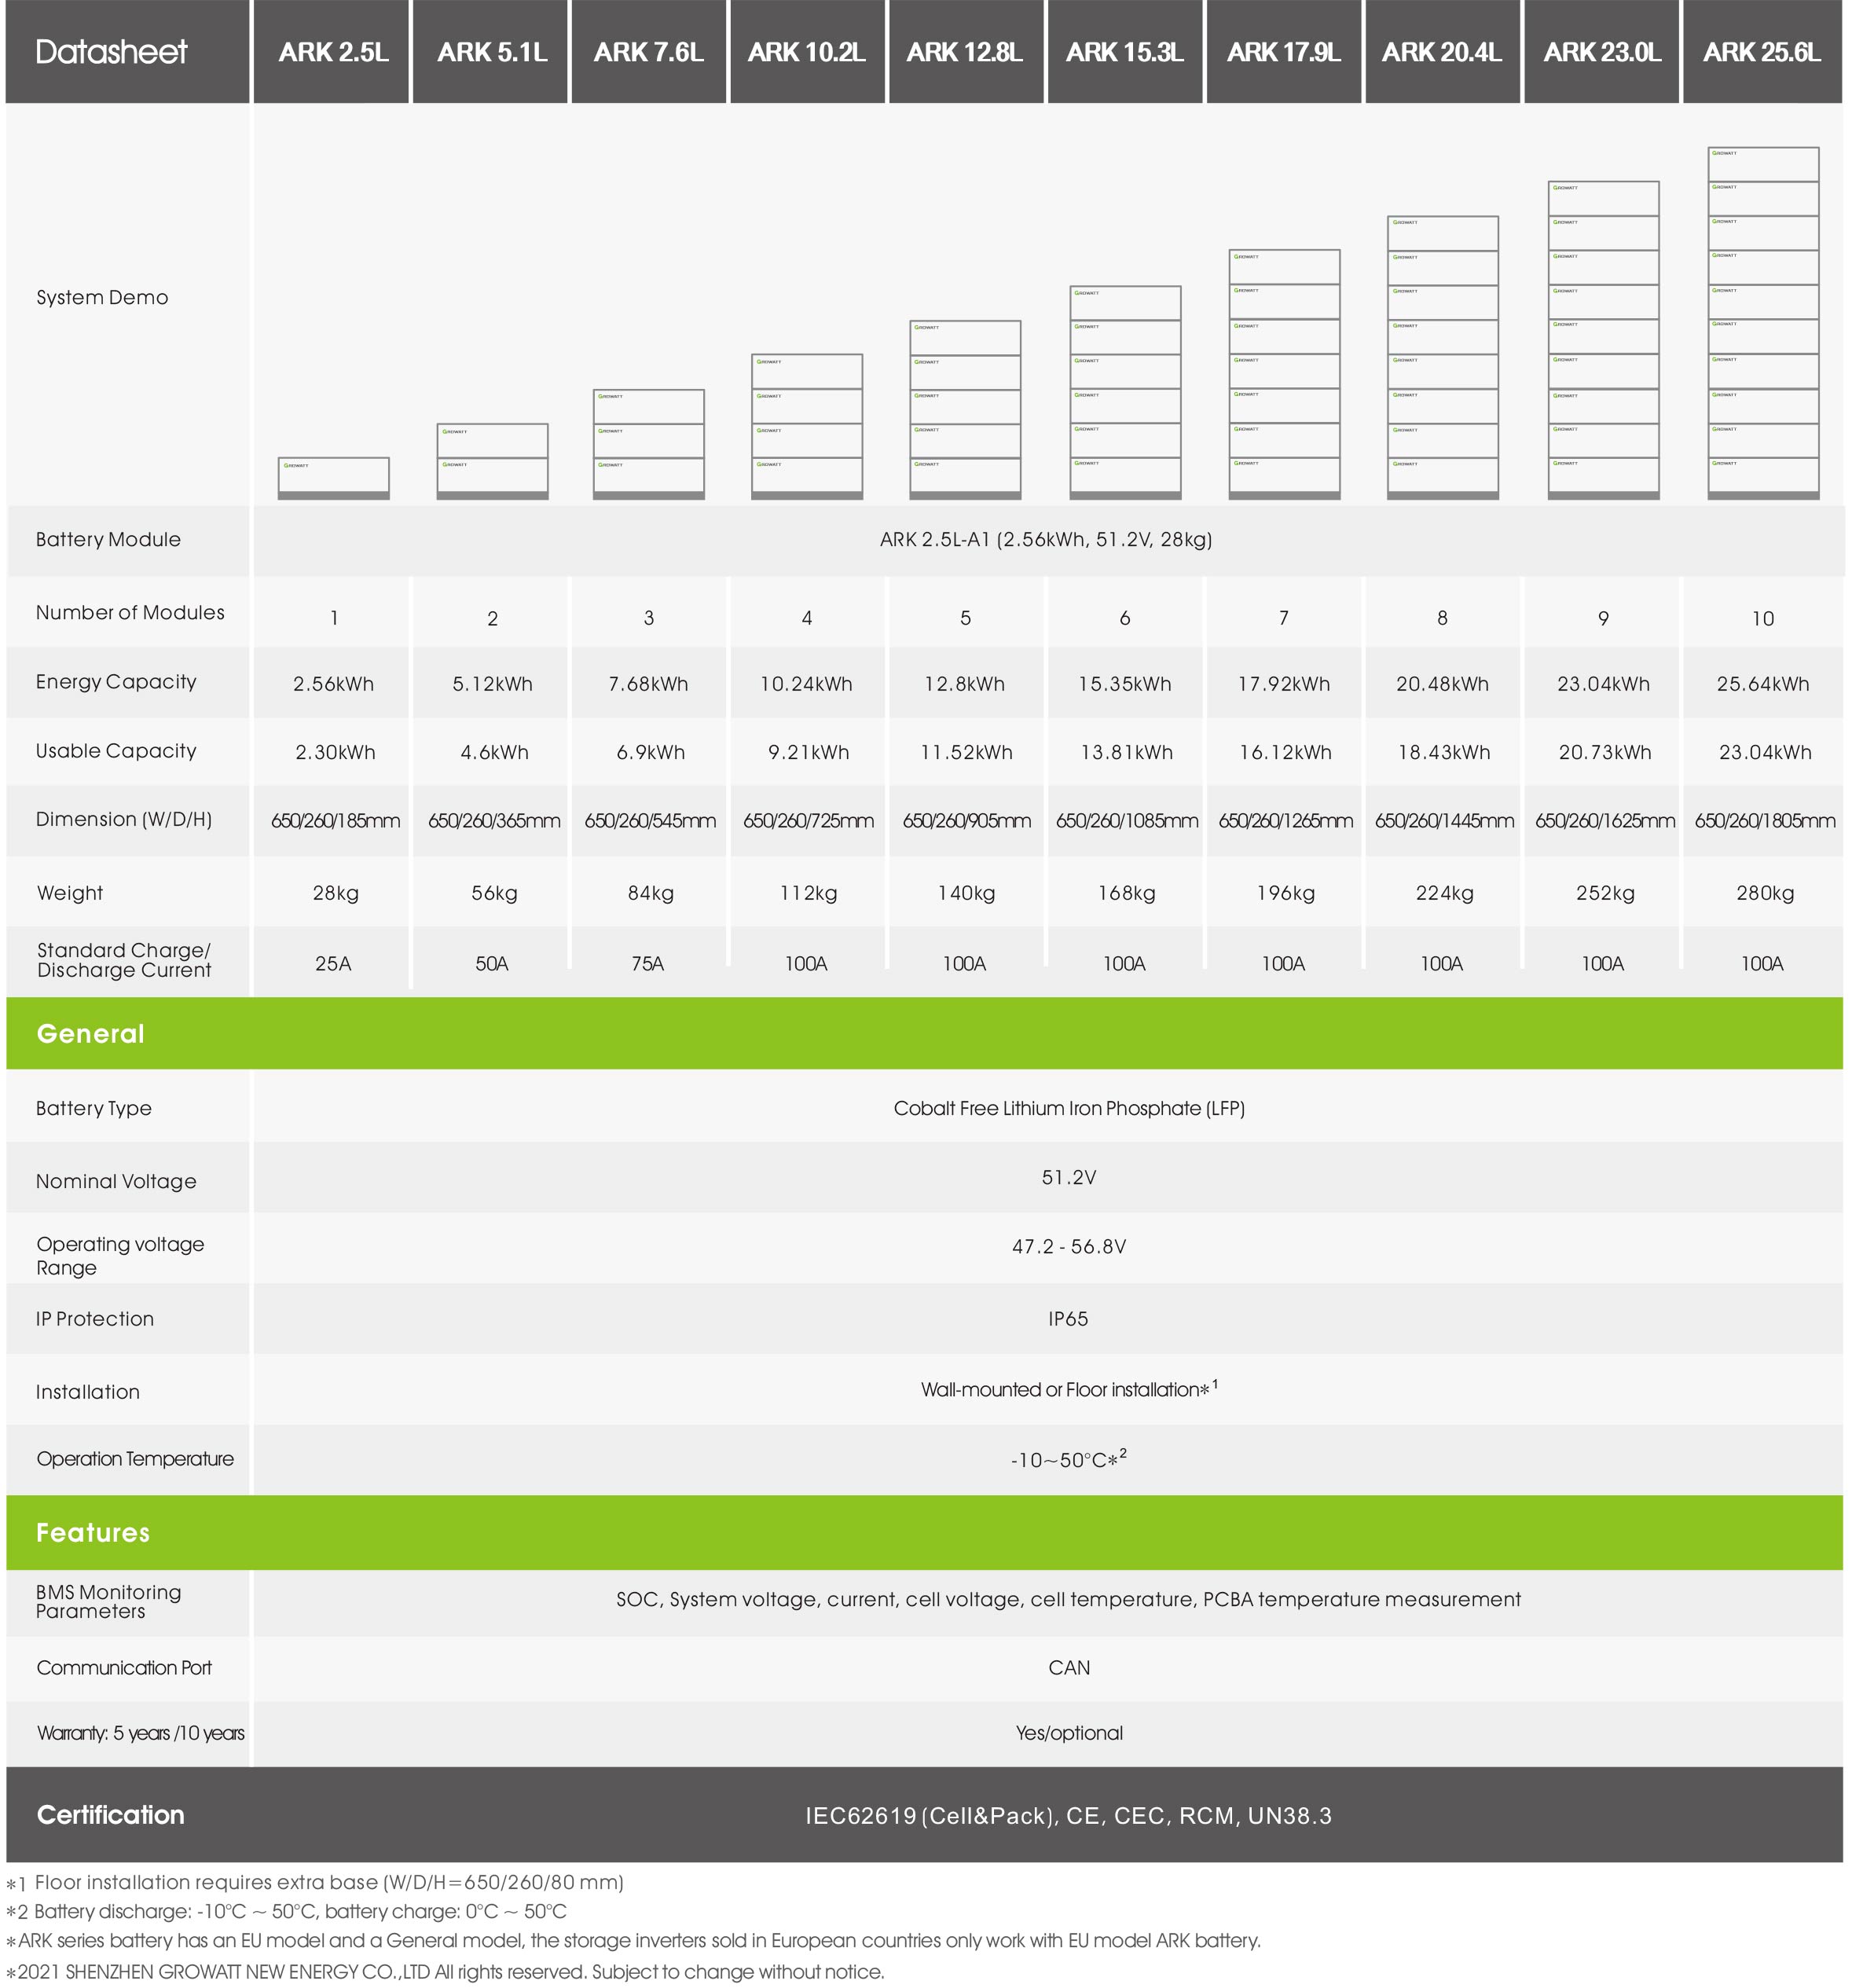Viewport: 1852px width, 1988px height.
Task: Click the Certification row label
Action: 110,1815
